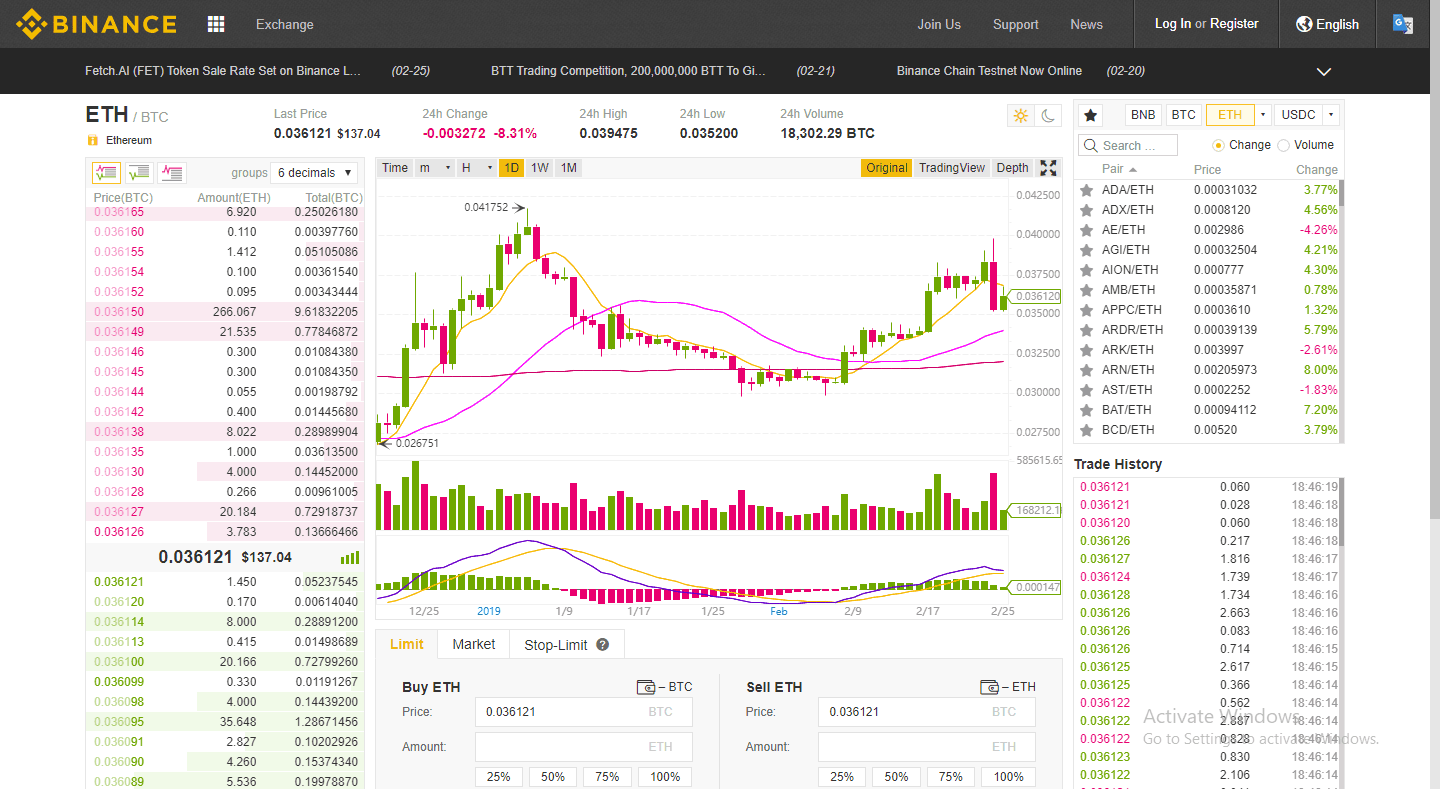The width and height of the screenshot is (1440, 789).
Task: Open the Join Us link
Action: (x=939, y=24)
